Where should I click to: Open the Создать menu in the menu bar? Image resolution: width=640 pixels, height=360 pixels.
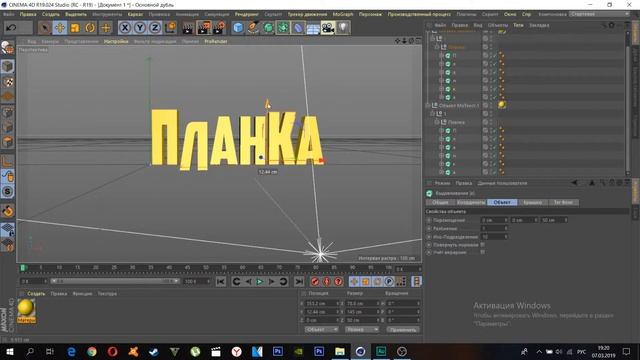tap(51, 14)
